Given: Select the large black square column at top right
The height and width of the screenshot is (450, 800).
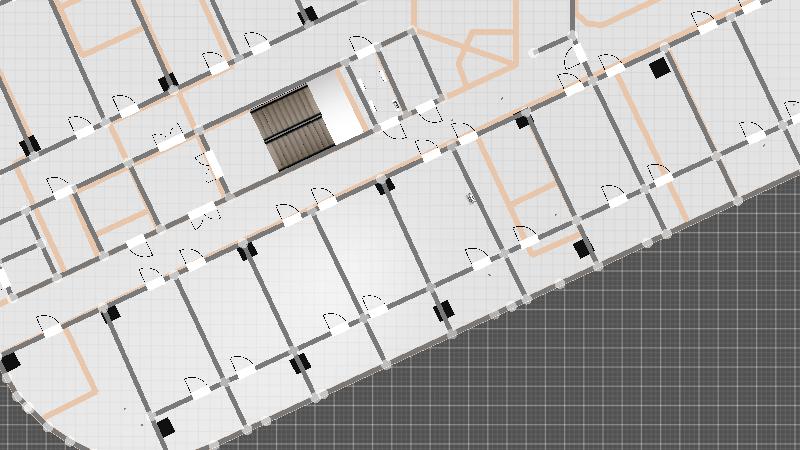Looking at the screenshot, I should coord(658,68).
